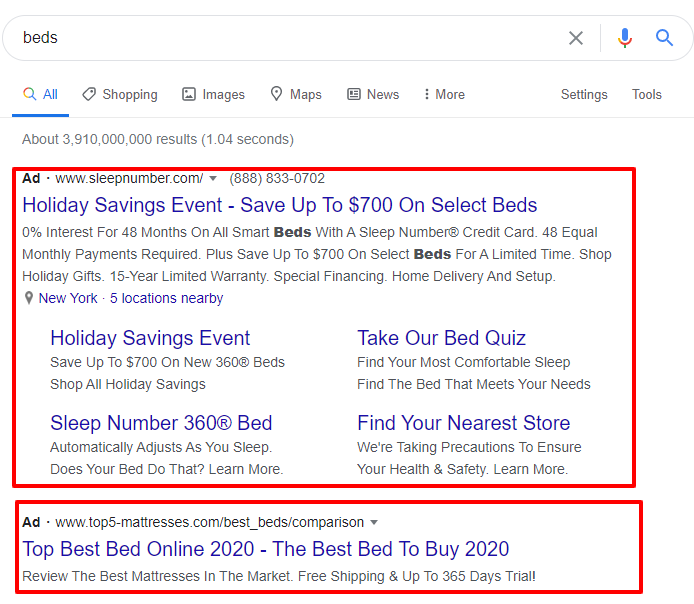Open the 'Holiday Savings Event - Save Up To $700' ad headline
Screen dimensions: 694x604
coord(280,205)
